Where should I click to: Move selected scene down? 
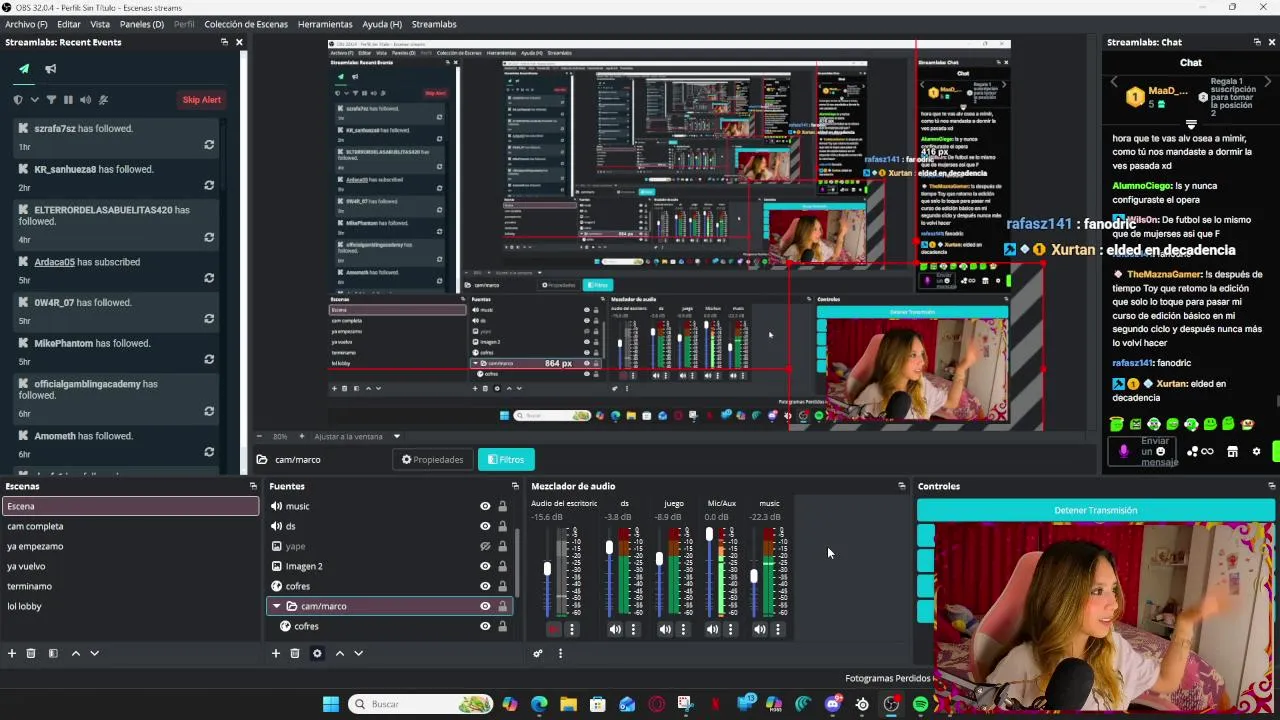coord(94,653)
